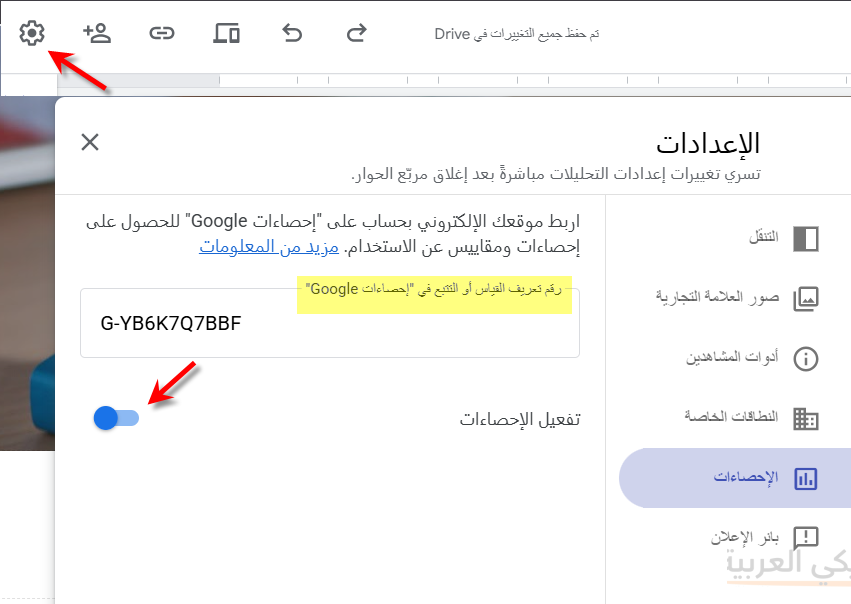Open the settings gear icon
The image size is (851, 604).
(32, 34)
